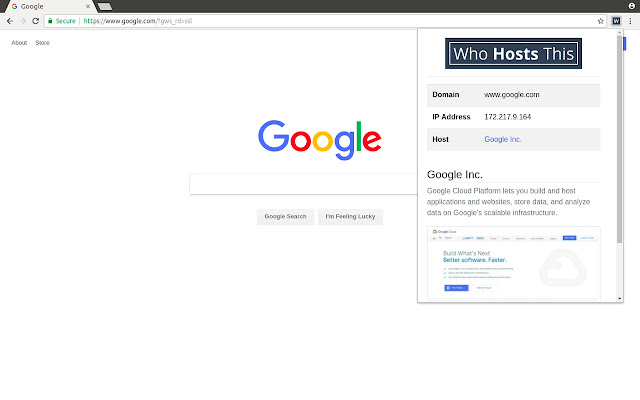This screenshot has height=400, width=640.
Task: Click the Google Search button
Action: 285,216
